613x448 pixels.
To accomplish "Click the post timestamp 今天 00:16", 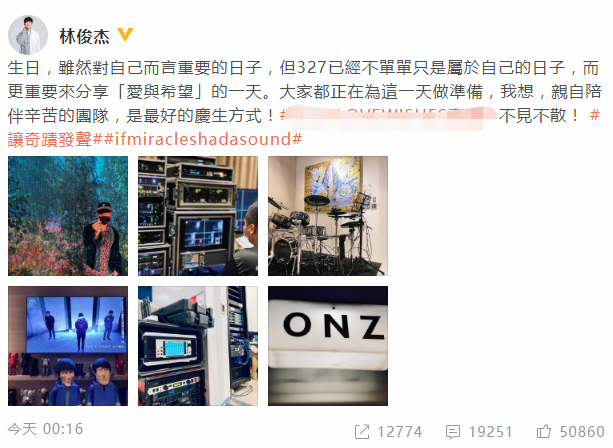I will (x=45, y=429).
